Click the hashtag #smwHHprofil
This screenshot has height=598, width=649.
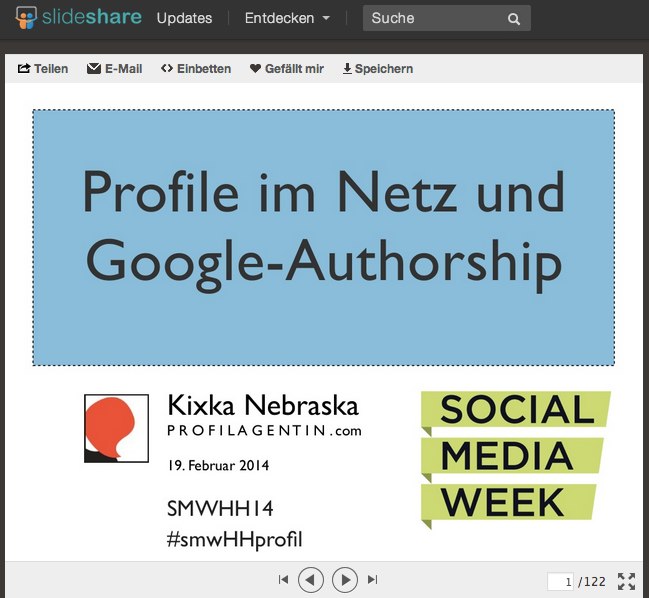point(234,540)
